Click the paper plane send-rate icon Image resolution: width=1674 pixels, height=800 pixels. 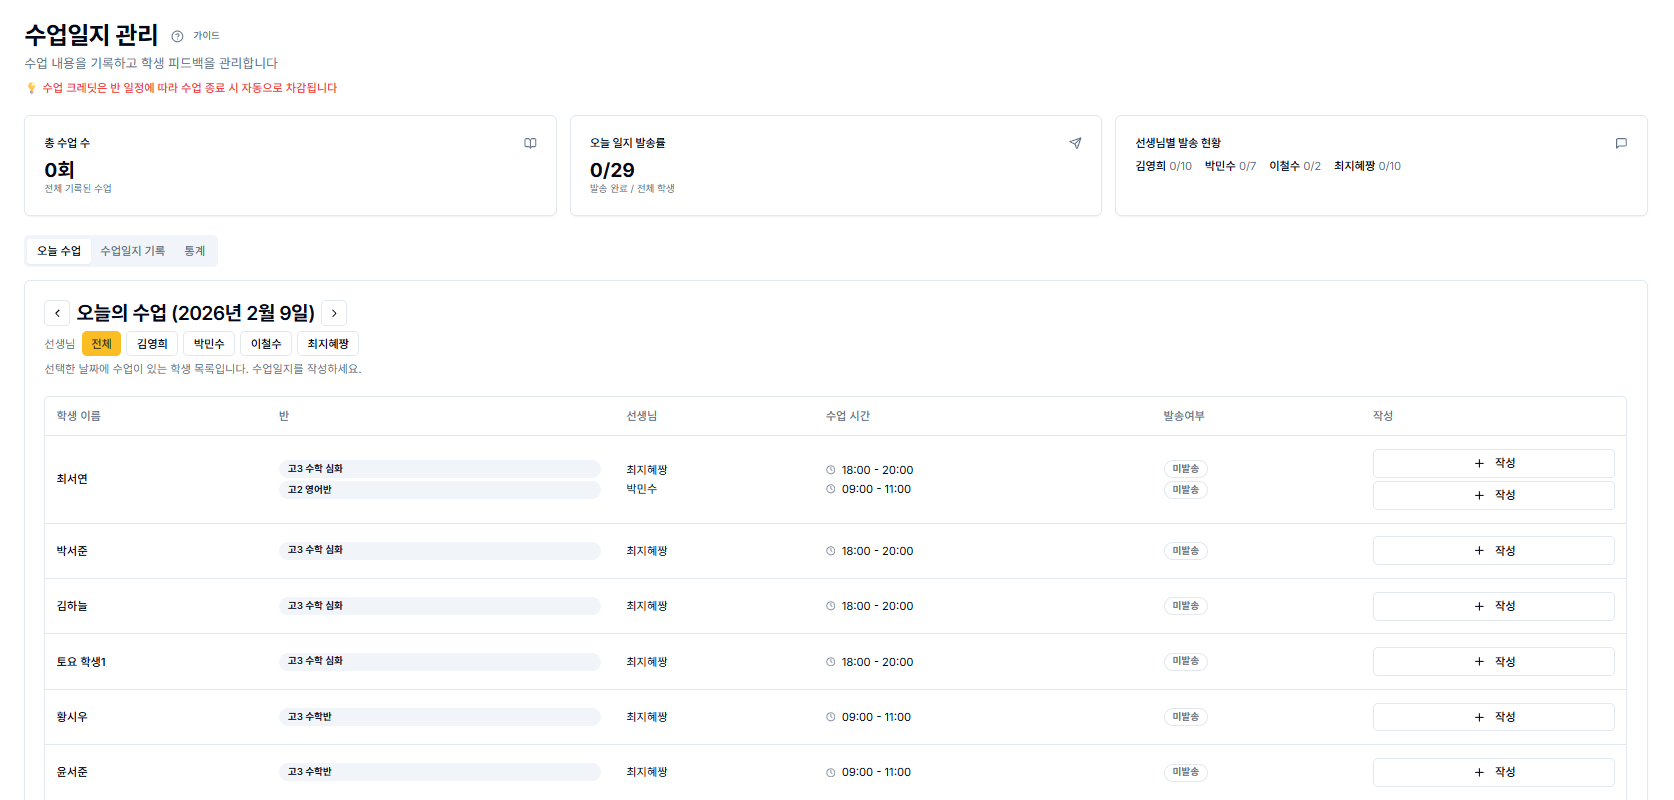click(x=1075, y=143)
